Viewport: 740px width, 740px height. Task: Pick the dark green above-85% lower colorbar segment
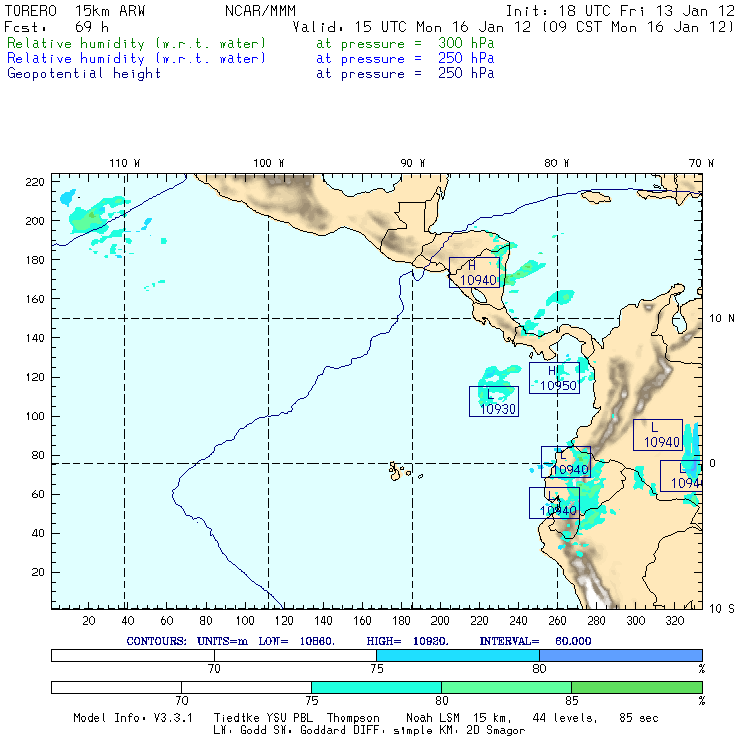pyautogui.click(x=637, y=687)
